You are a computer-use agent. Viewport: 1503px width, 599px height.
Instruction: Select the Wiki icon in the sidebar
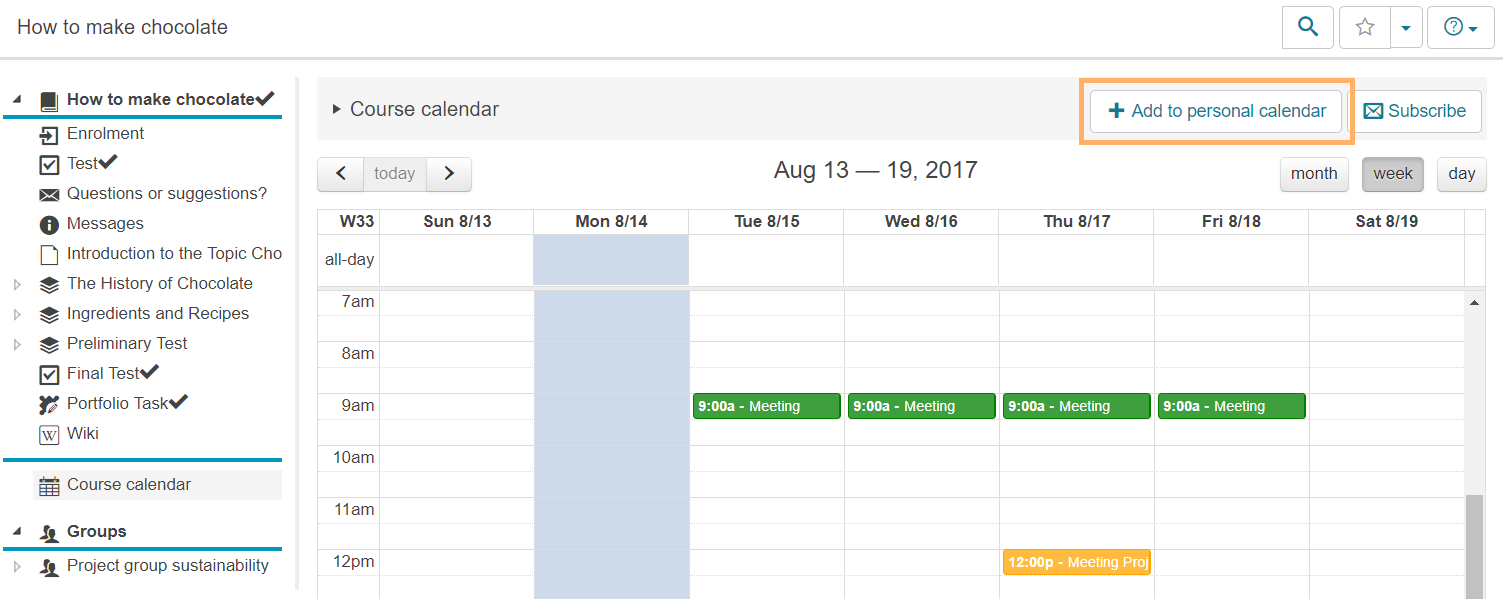click(49, 433)
